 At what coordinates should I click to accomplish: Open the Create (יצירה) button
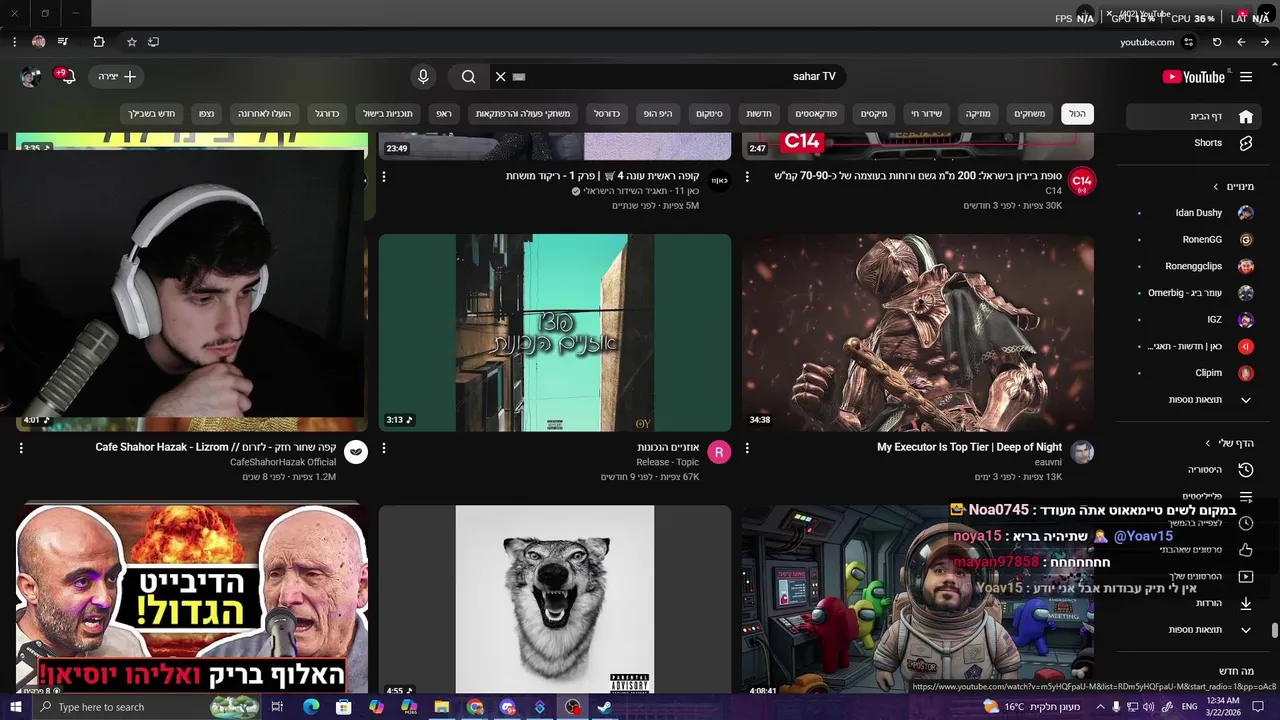117,76
